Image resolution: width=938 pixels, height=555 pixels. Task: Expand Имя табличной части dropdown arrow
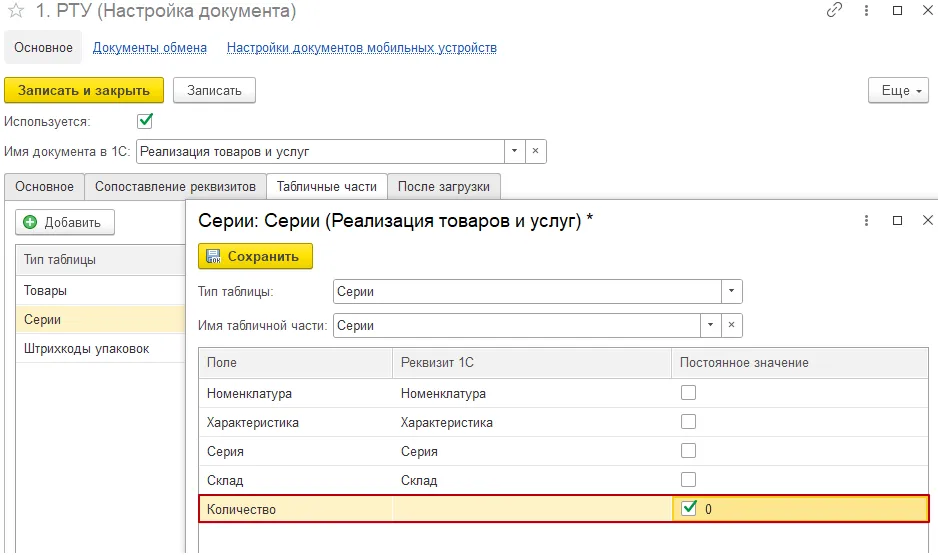(710, 325)
